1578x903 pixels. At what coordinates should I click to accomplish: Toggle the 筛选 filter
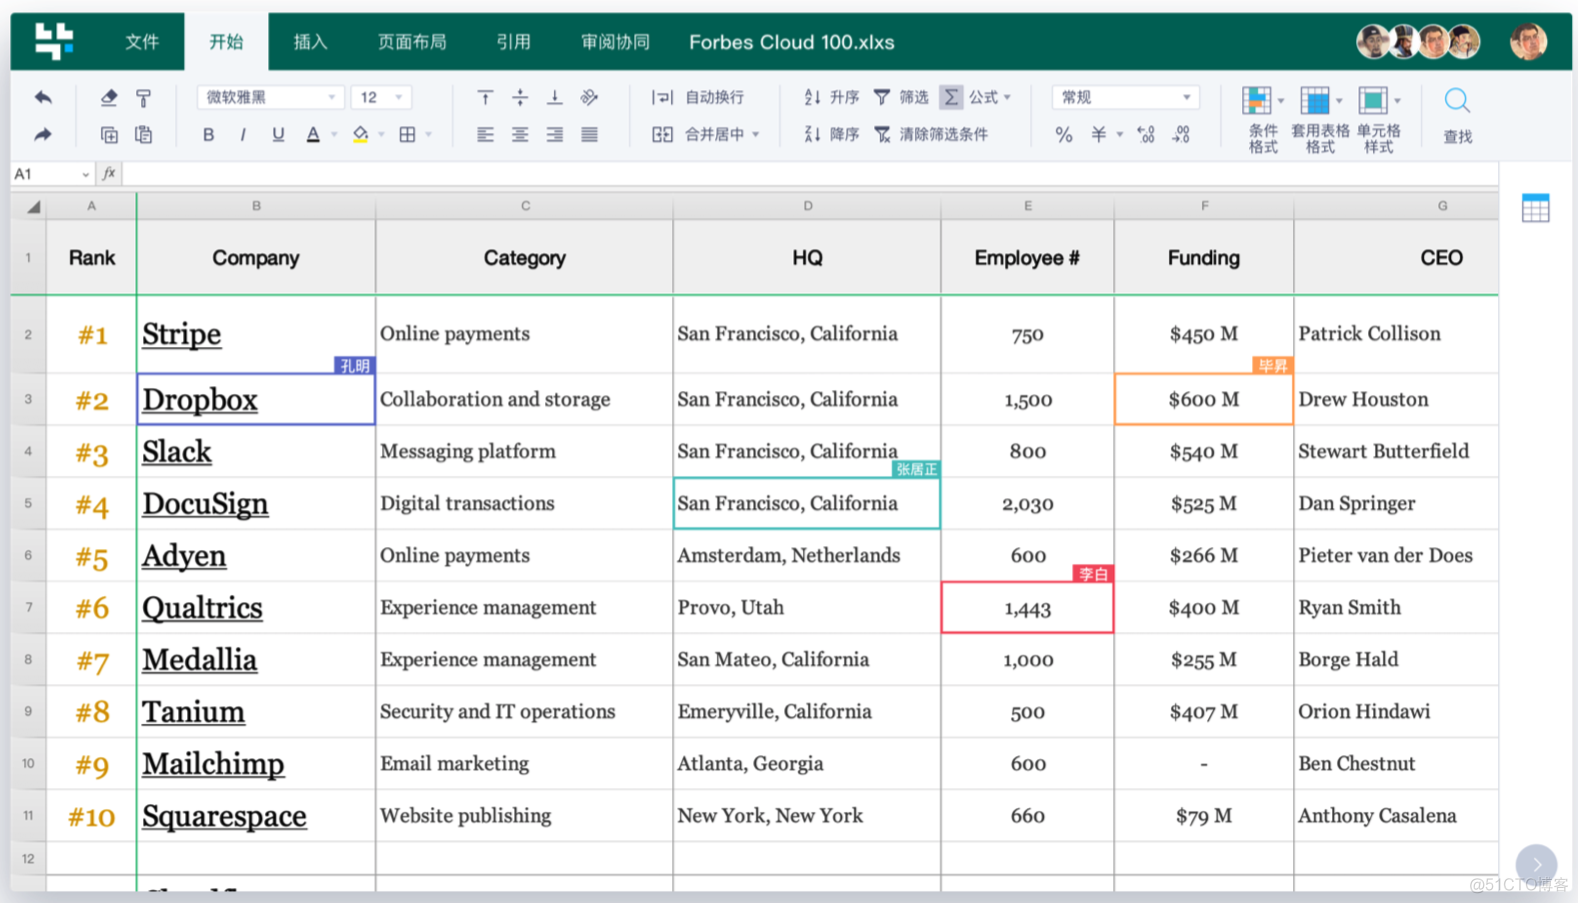pos(901,97)
